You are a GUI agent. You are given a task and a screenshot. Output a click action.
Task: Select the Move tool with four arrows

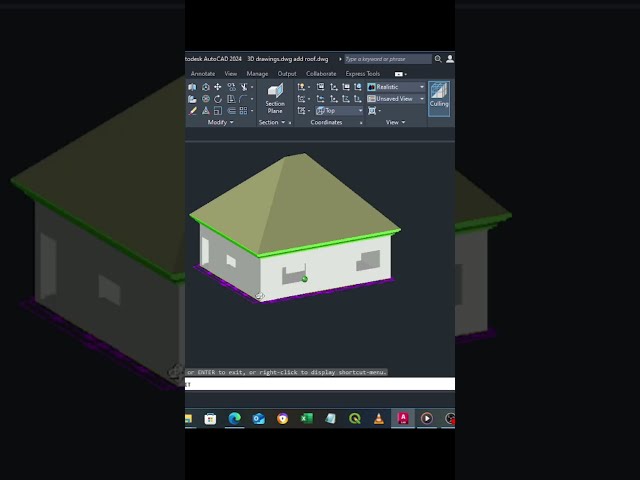tap(218, 87)
